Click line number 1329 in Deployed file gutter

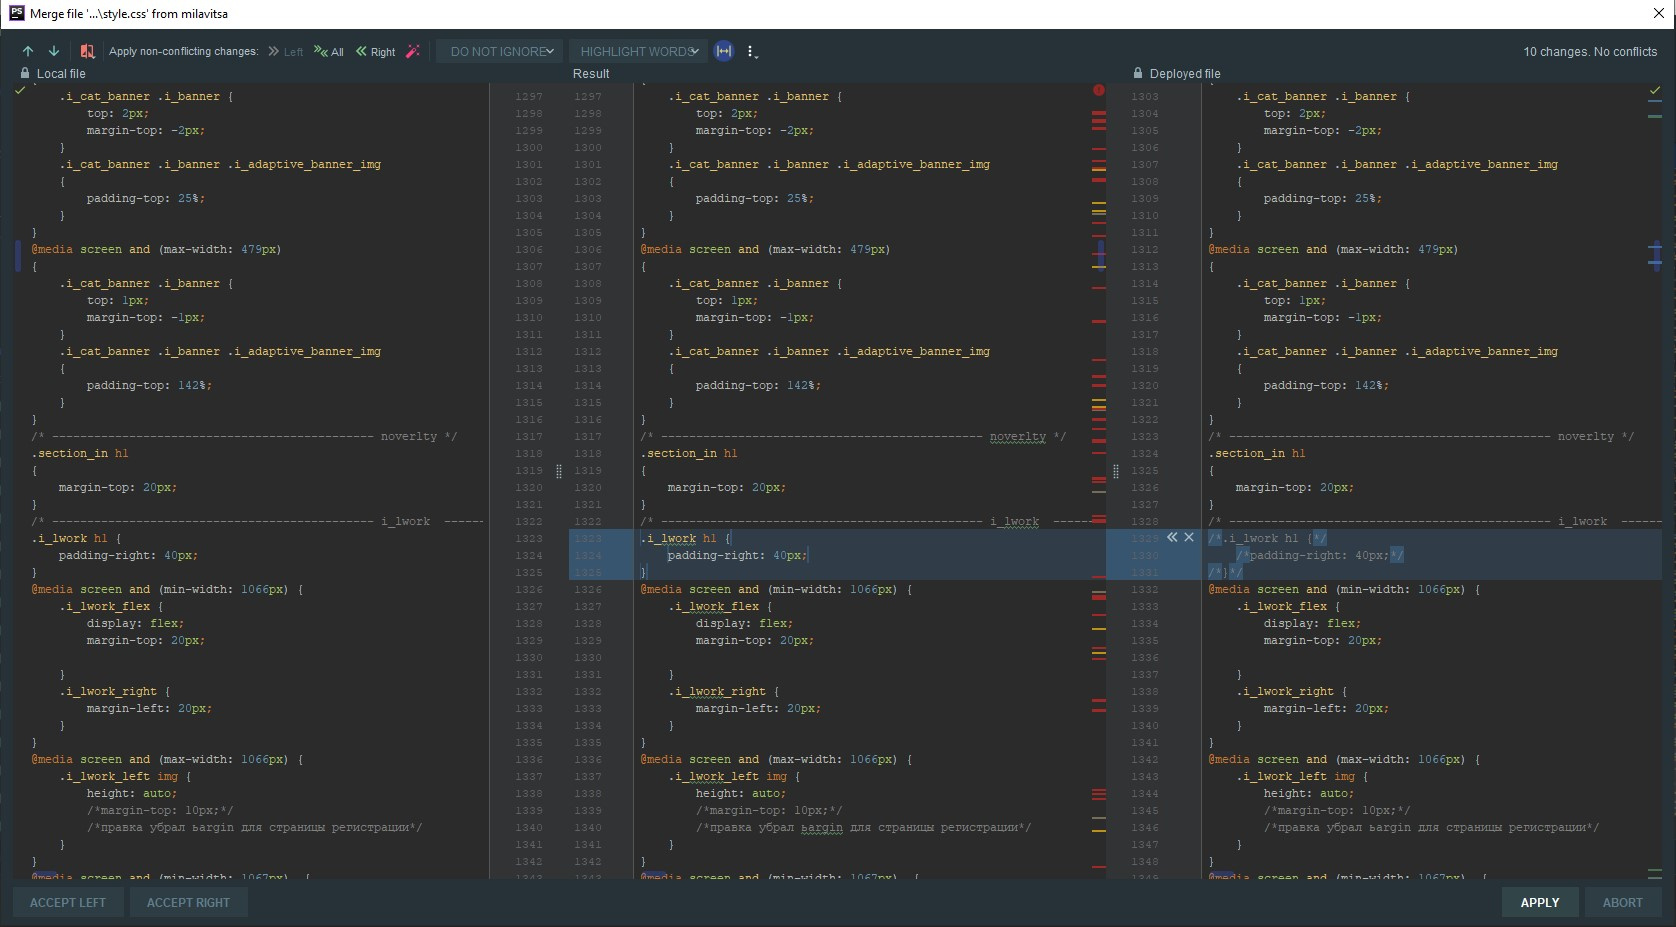click(x=1145, y=538)
